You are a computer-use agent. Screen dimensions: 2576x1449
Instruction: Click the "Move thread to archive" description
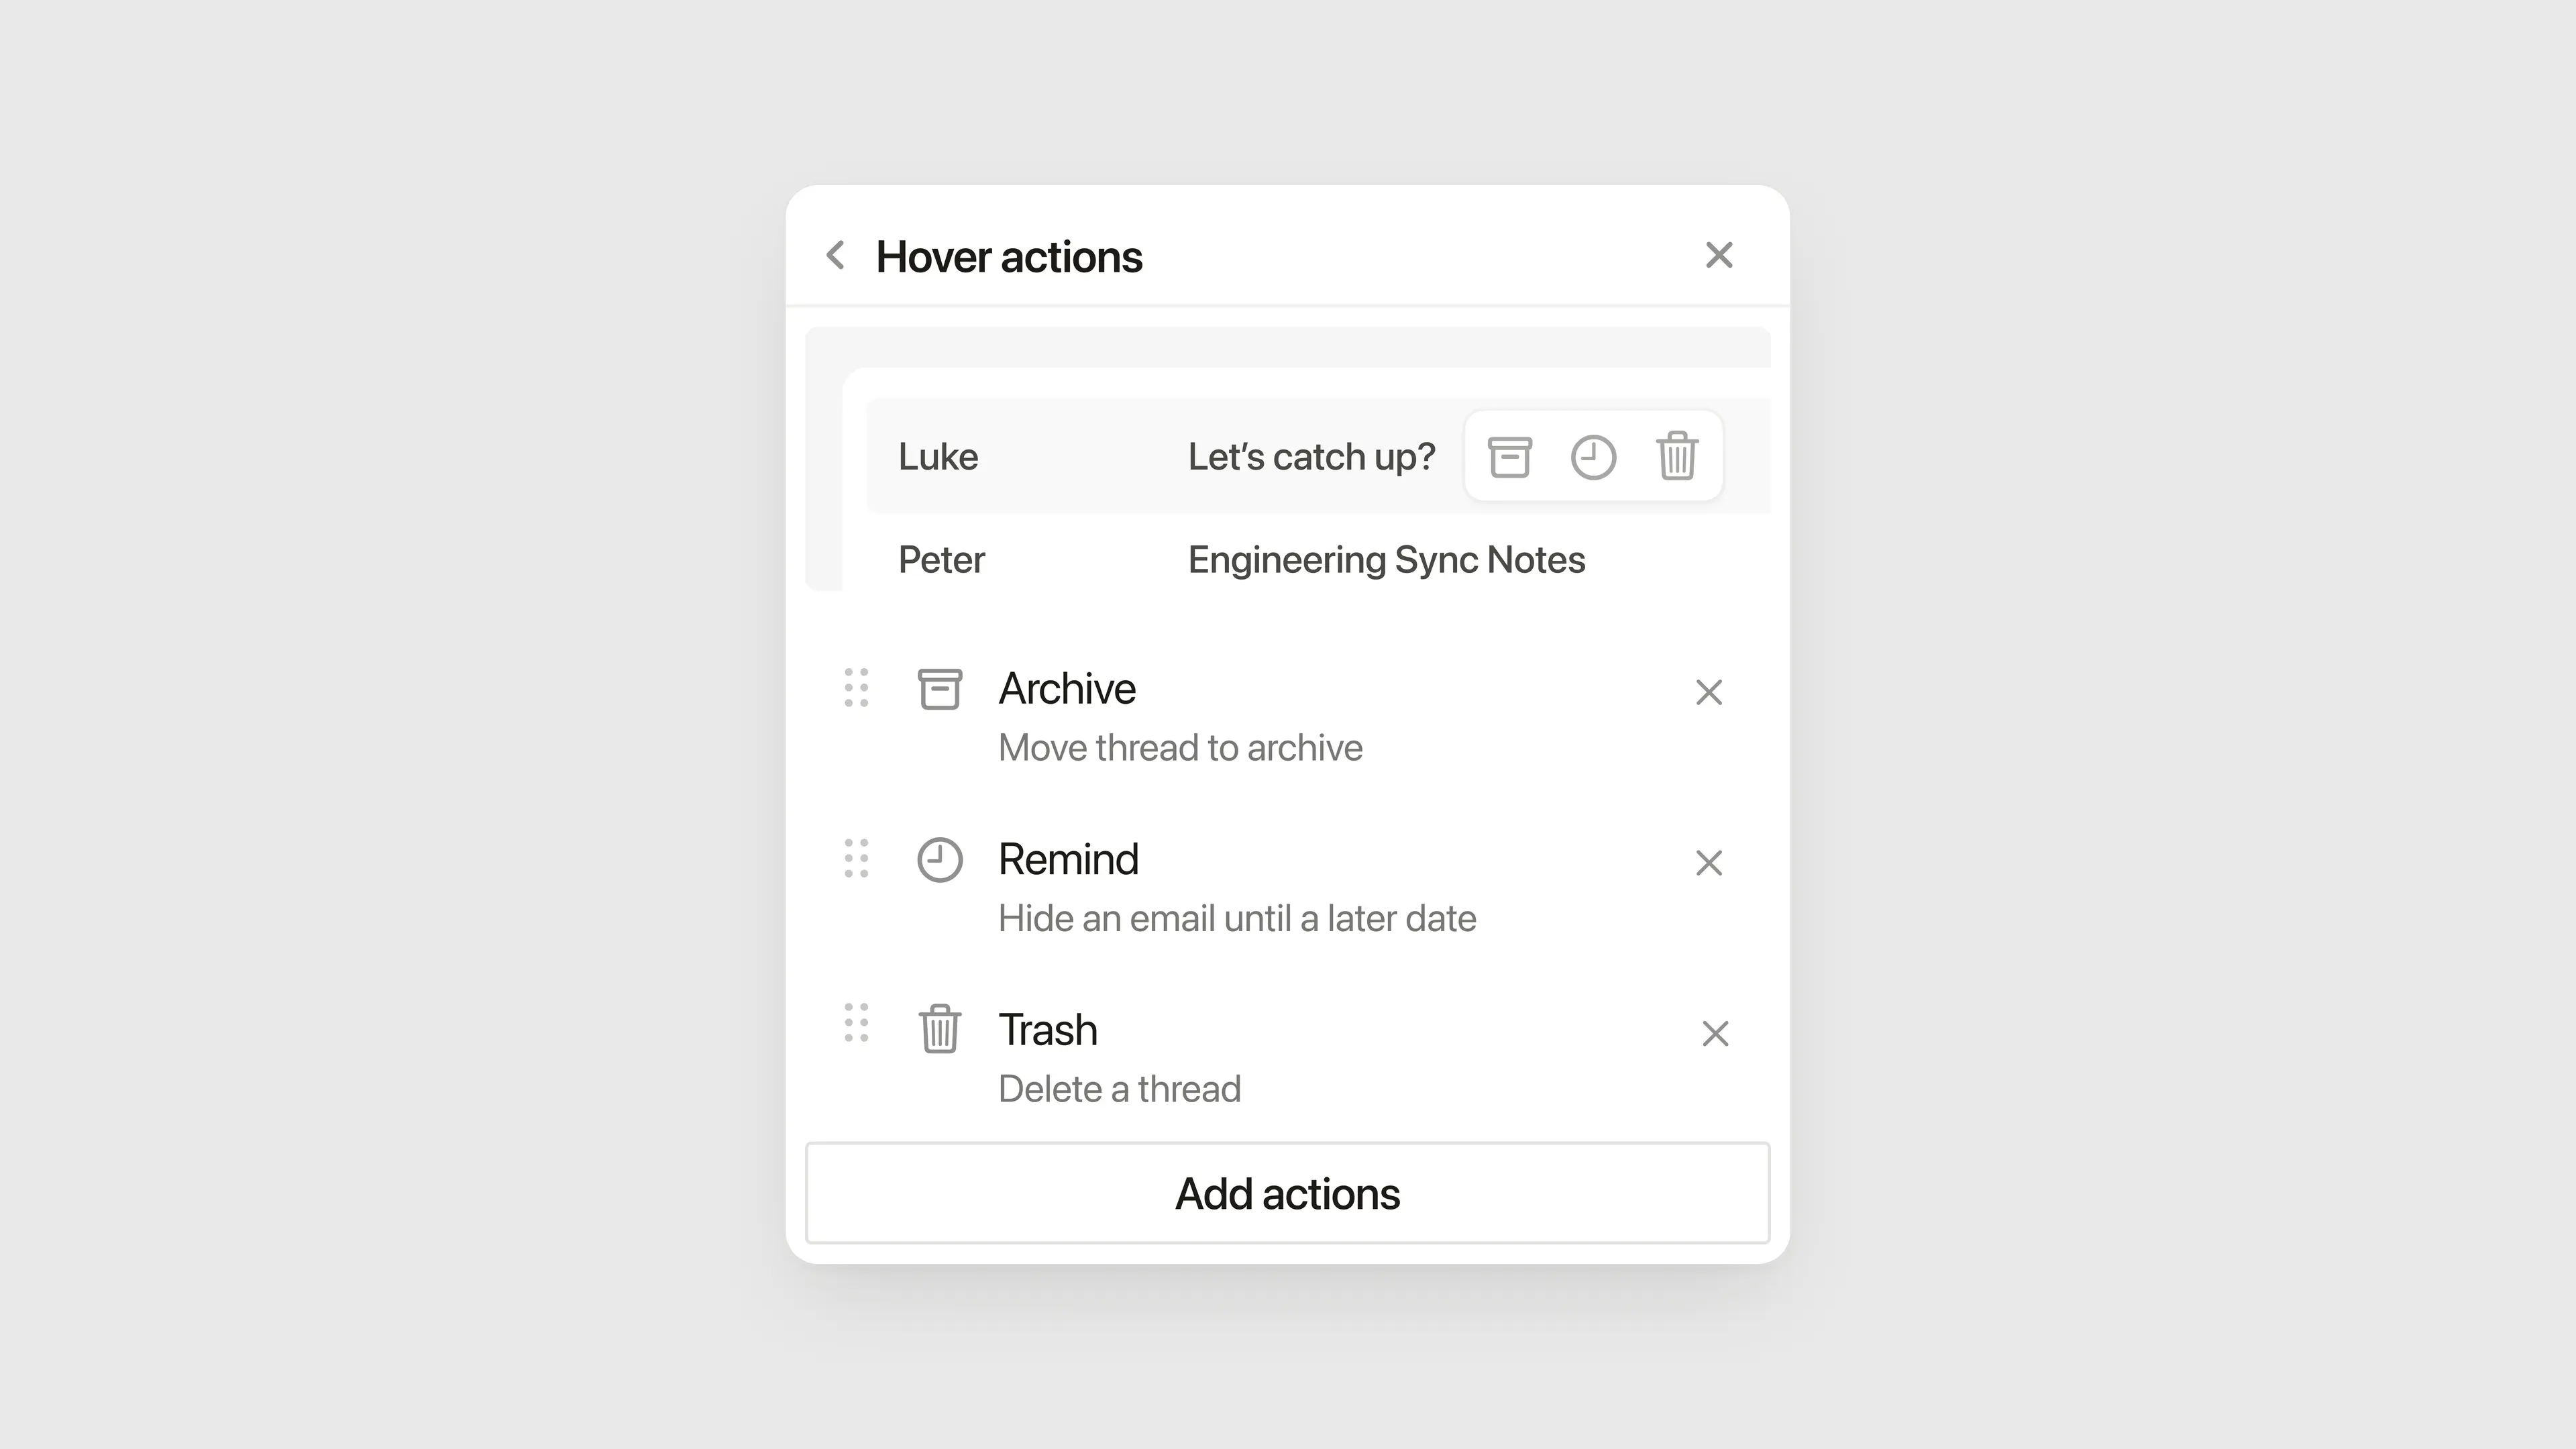(1180, 747)
